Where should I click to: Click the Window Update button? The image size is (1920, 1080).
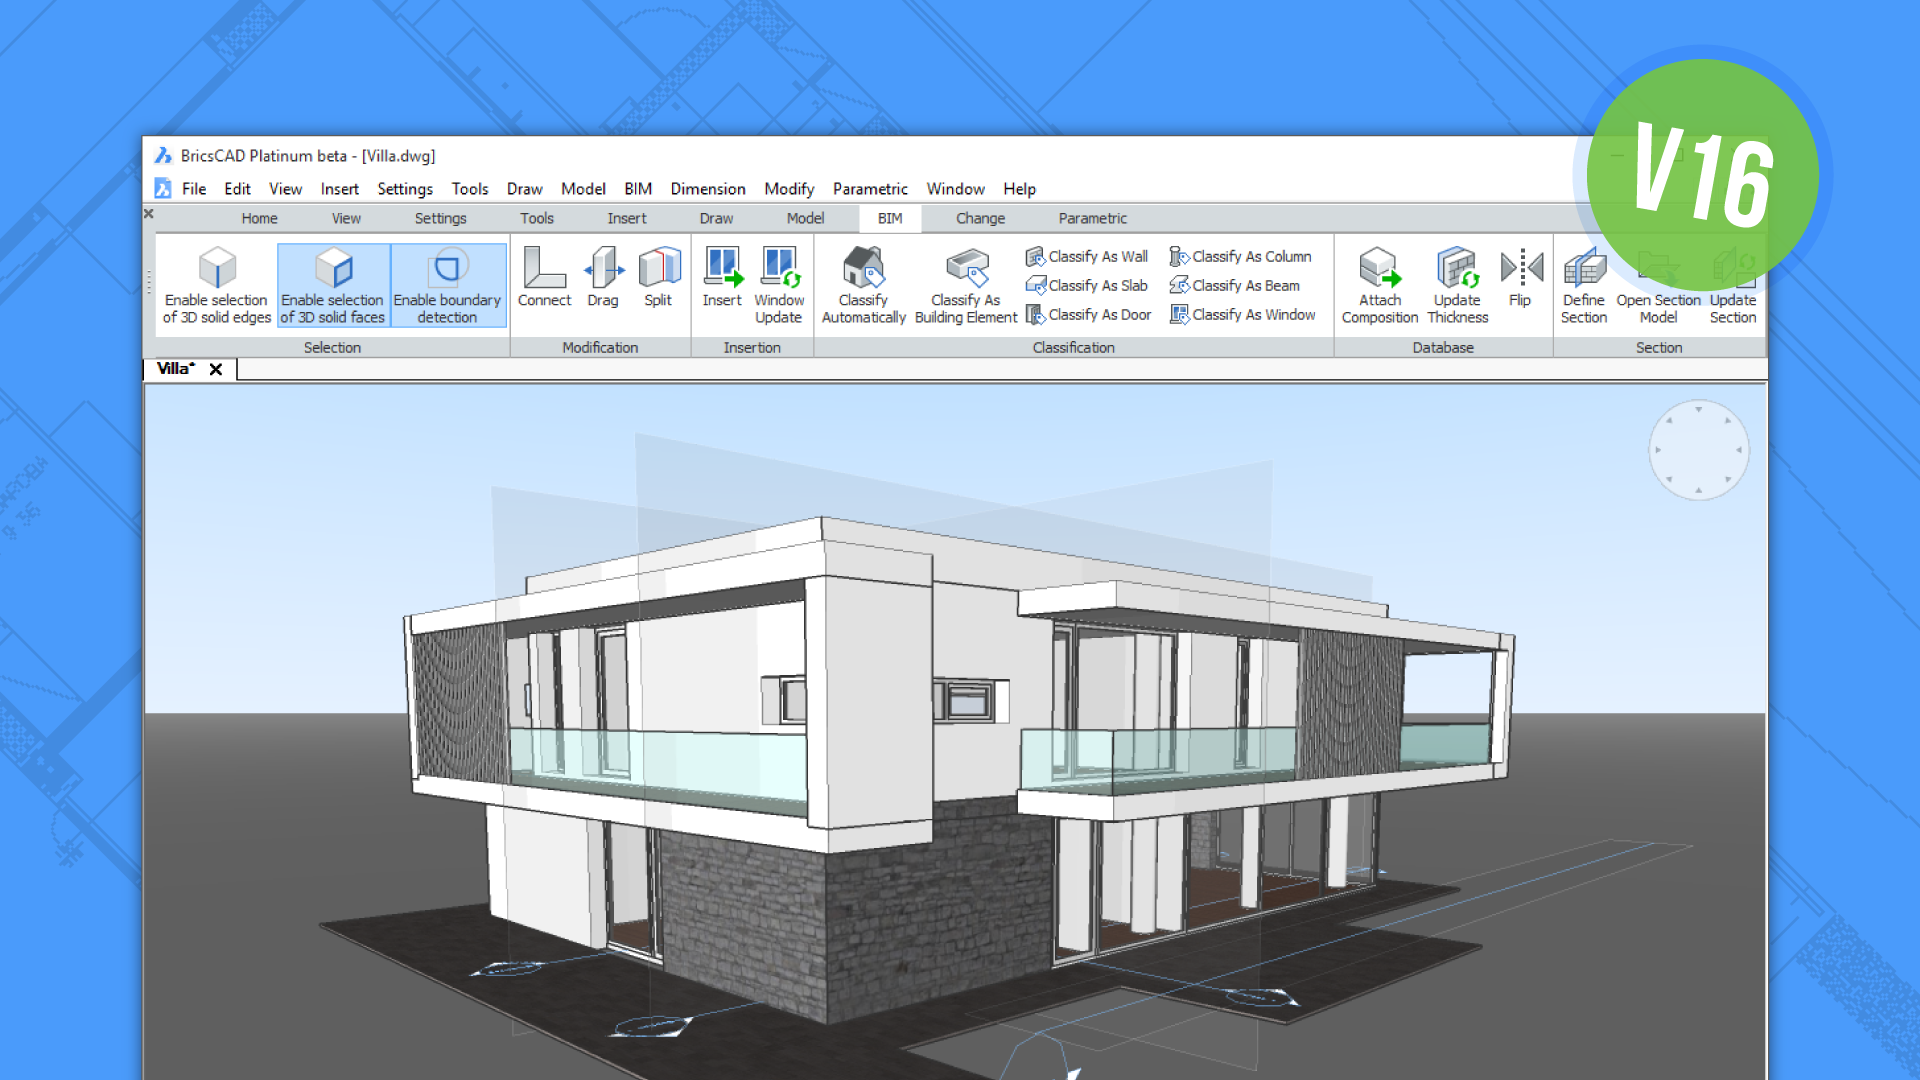click(x=777, y=282)
